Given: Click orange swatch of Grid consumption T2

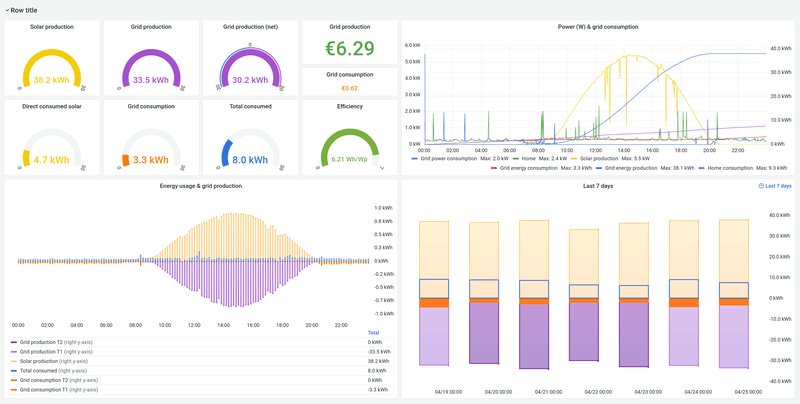Looking at the screenshot, I should (14, 380).
